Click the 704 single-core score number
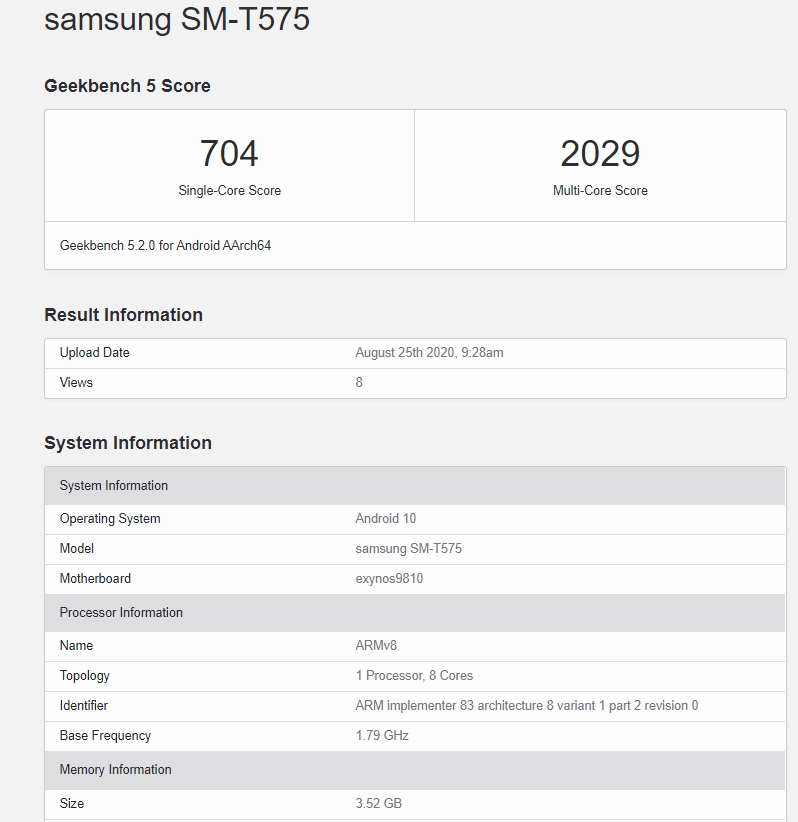The height and width of the screenshot is (822, 798). 229,154
